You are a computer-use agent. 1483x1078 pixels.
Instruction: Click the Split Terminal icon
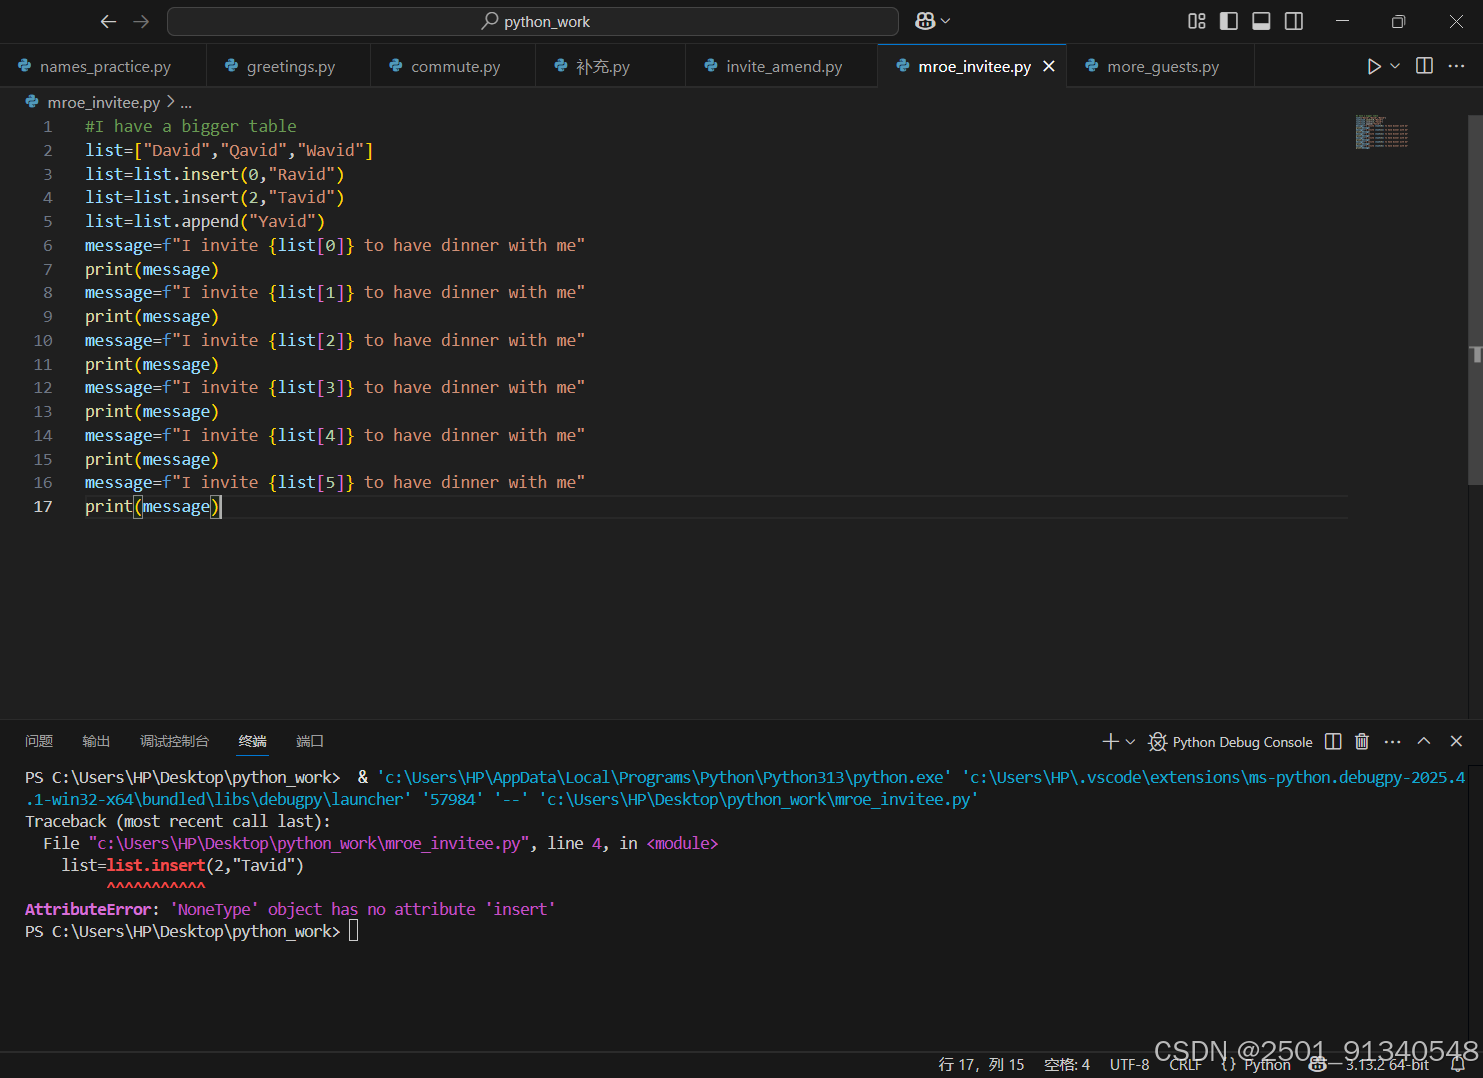tap(1332, 741)
